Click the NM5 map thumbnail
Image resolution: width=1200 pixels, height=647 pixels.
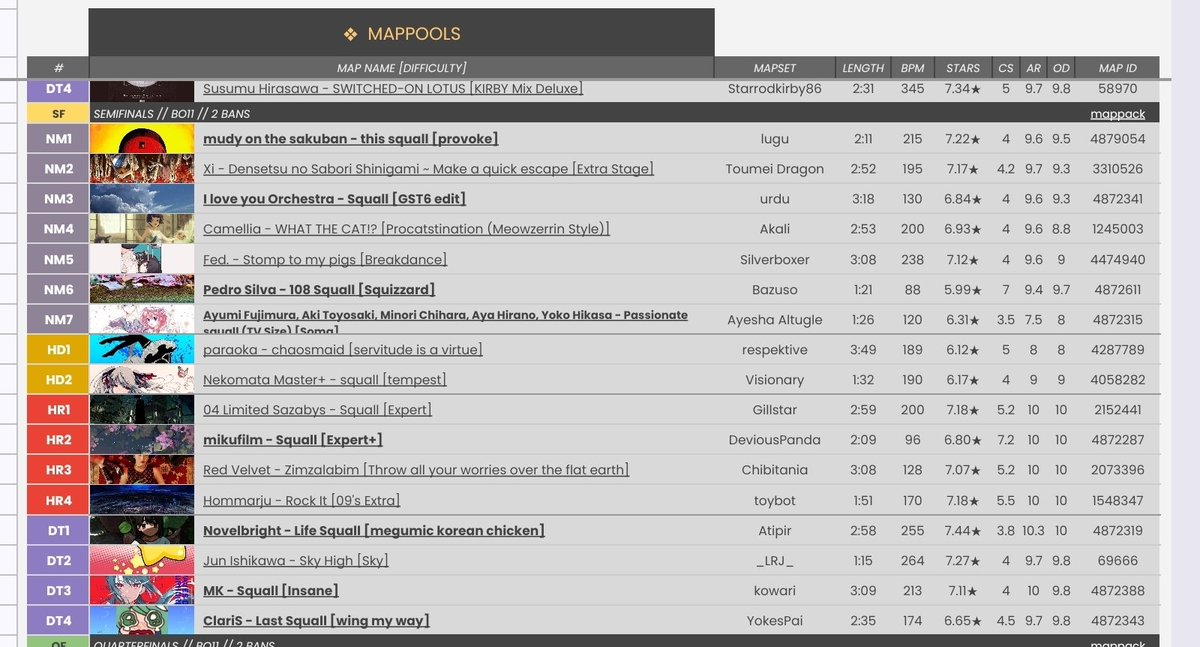click(x=142, y=260)
